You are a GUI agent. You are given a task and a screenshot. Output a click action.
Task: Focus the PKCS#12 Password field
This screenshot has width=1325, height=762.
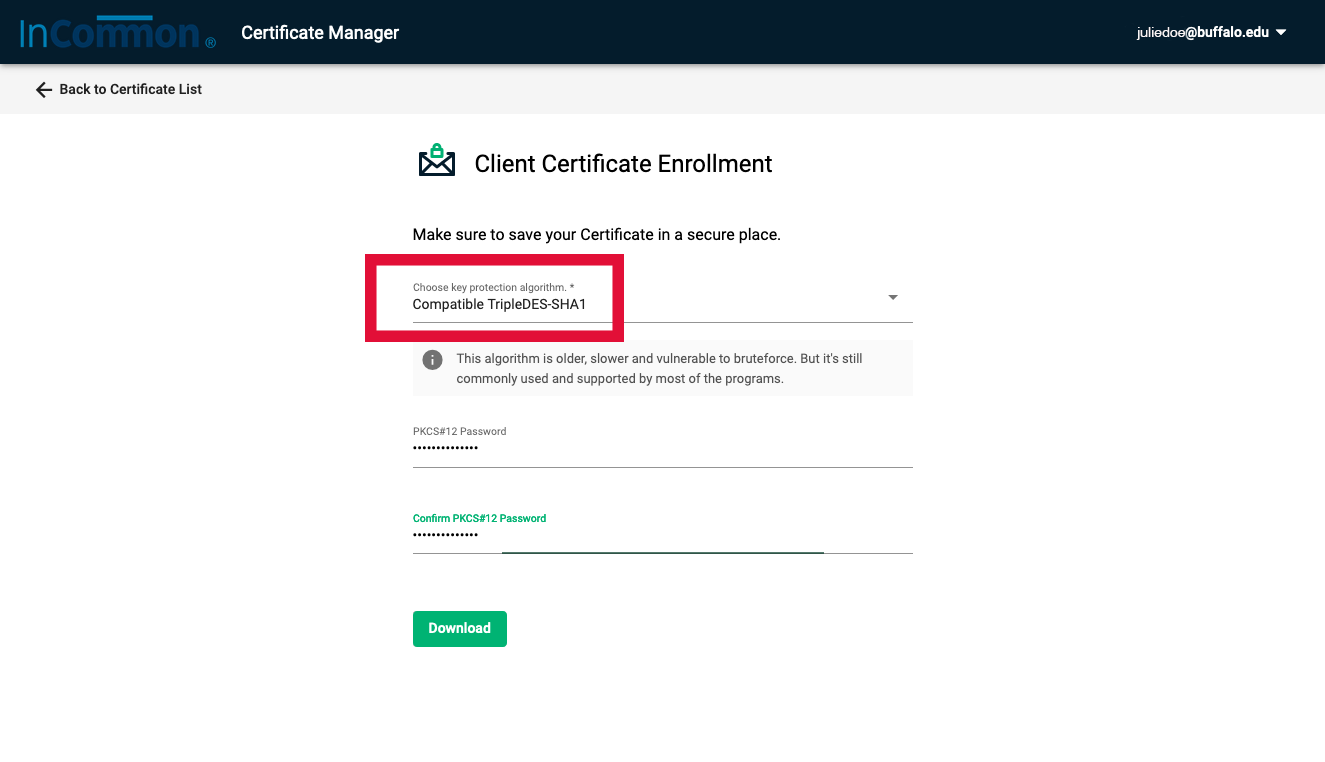coord(662,449)
